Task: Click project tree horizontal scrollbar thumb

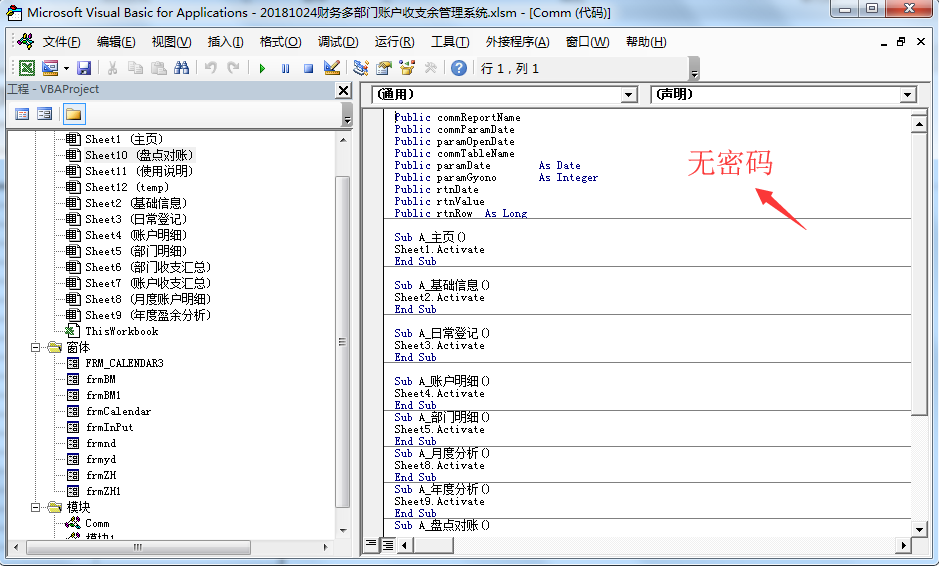Action: point(138,547)
